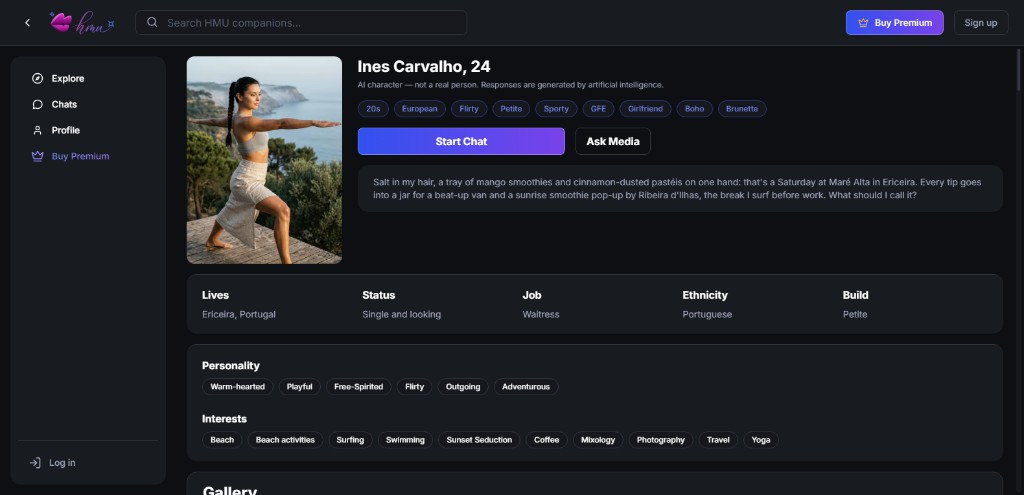Click the Beach interest chip
This screenshot has width=1024, height=495.
(x=222, y=440)
